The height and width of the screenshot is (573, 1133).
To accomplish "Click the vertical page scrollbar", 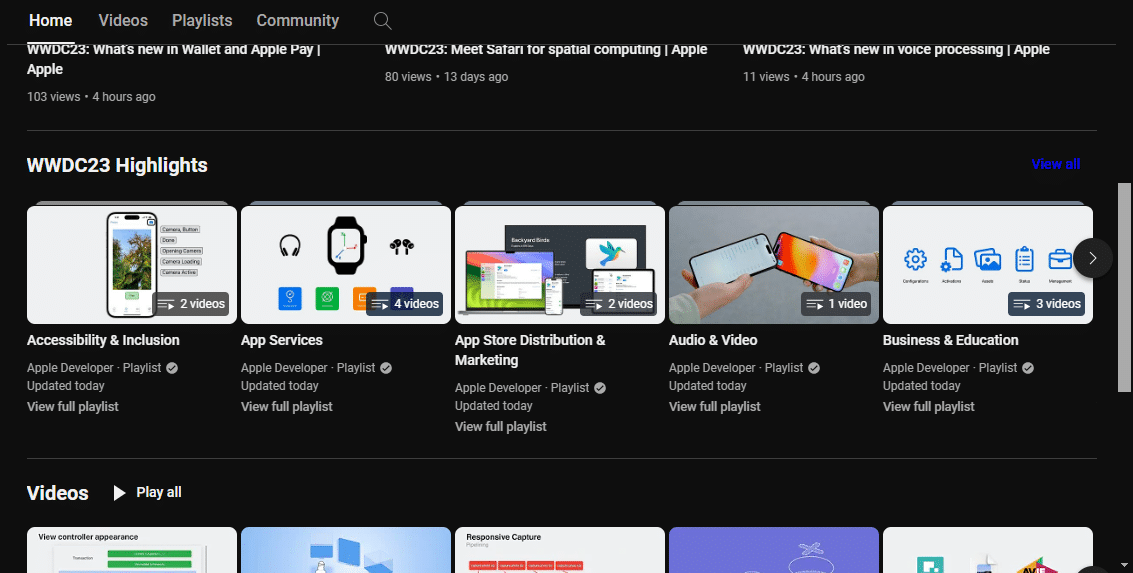I will [1124, 288].
